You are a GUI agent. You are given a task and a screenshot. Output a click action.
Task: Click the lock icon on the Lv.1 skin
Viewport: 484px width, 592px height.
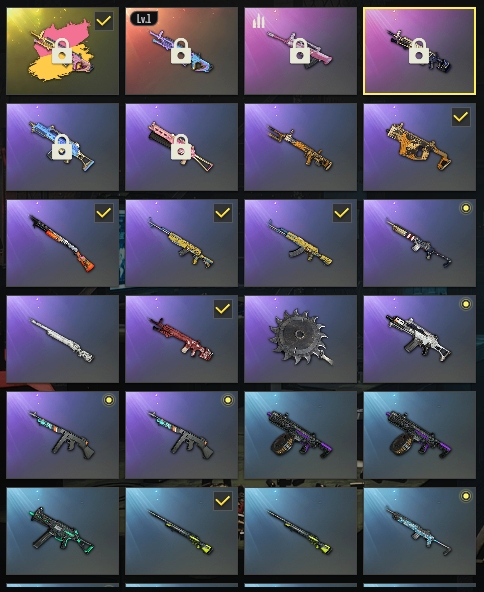[x=181, y=51]
